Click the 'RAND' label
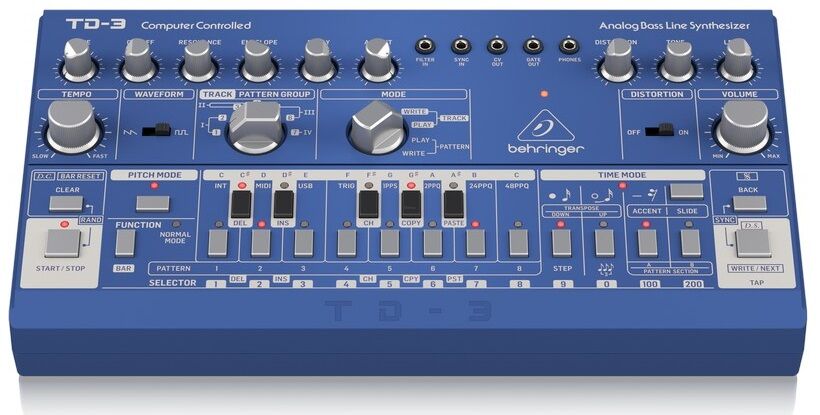Viewport: 820px width, 415px height. [90, 220]
